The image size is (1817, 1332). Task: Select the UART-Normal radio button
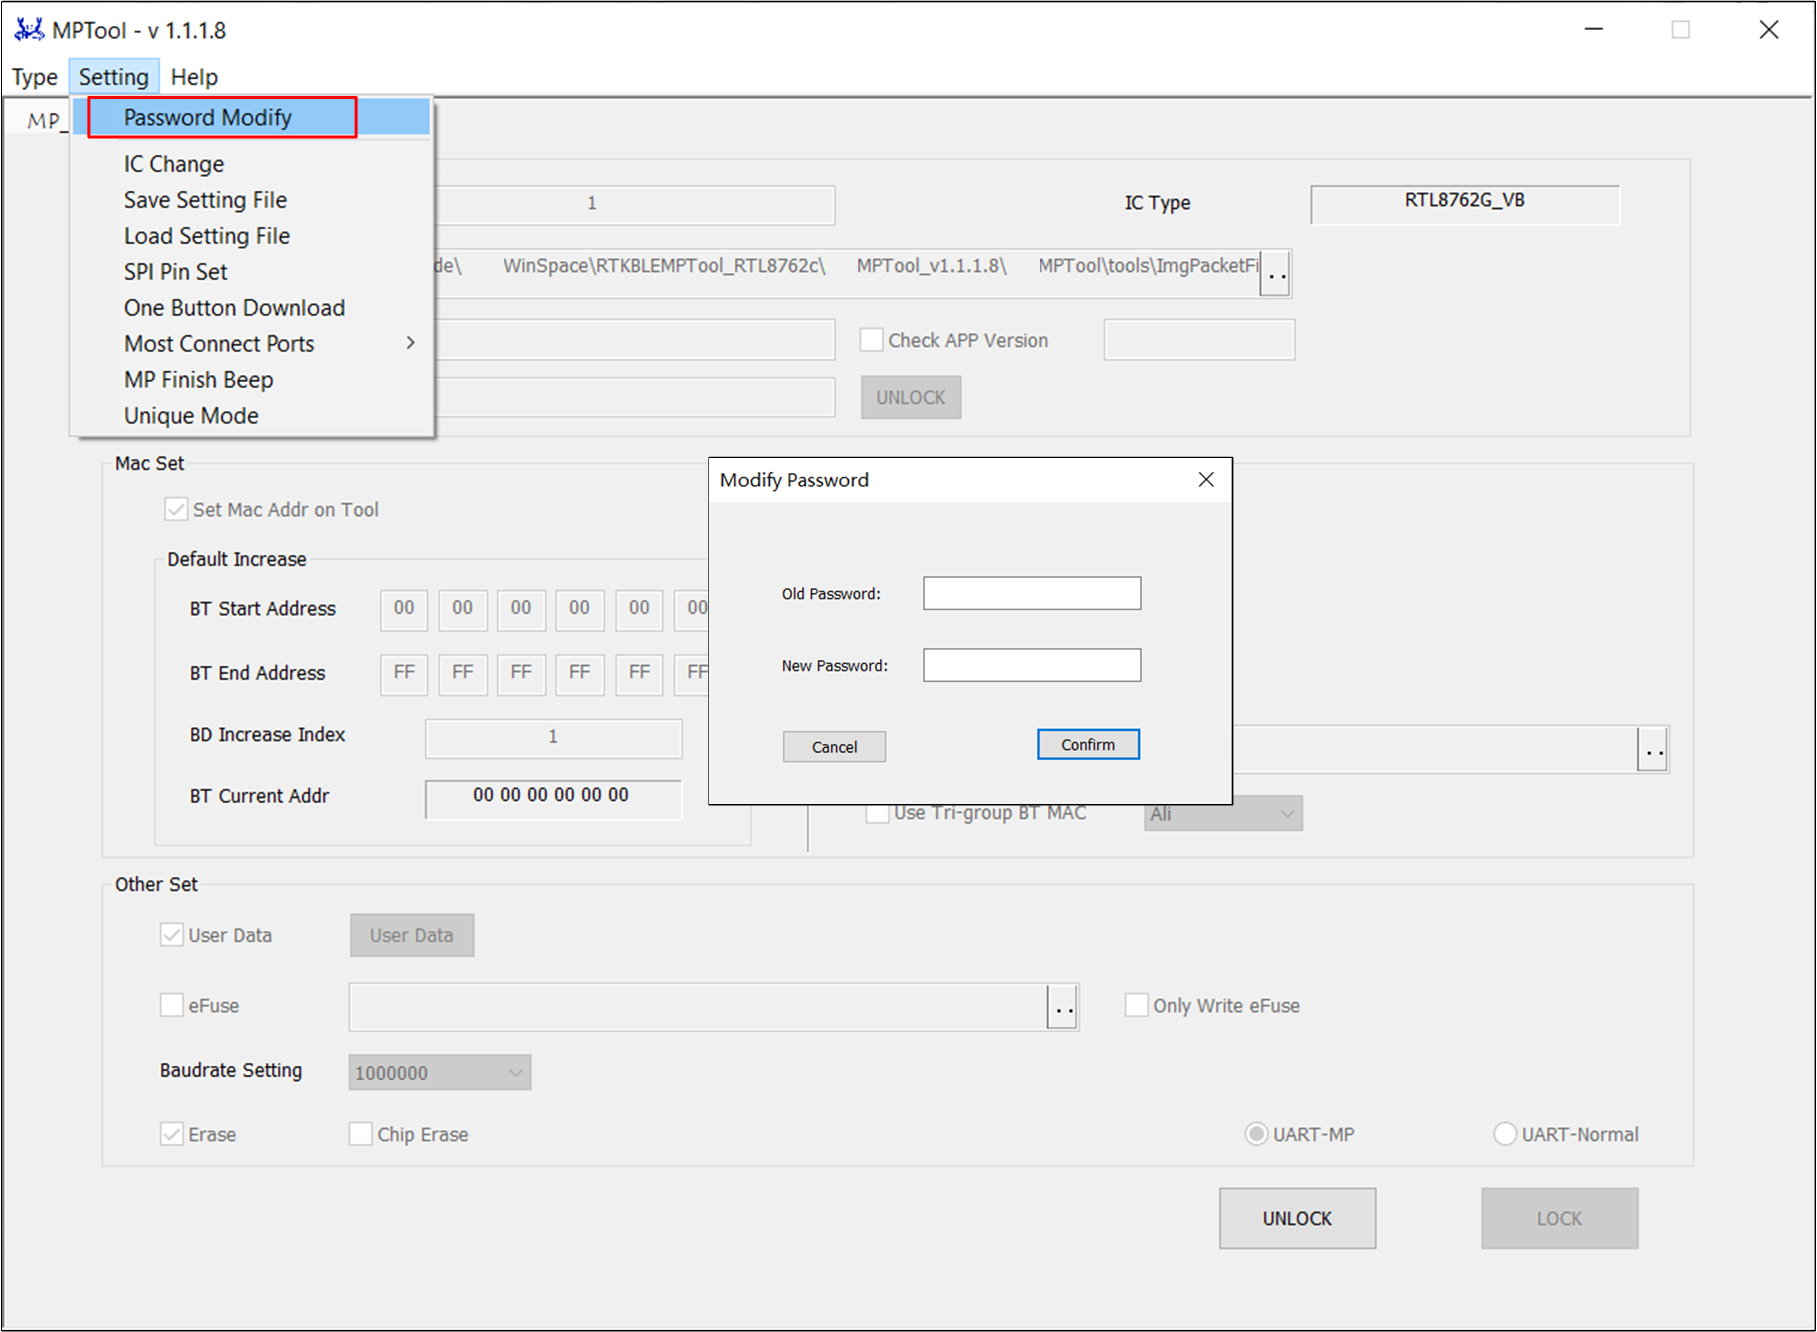point(1505,1134)
